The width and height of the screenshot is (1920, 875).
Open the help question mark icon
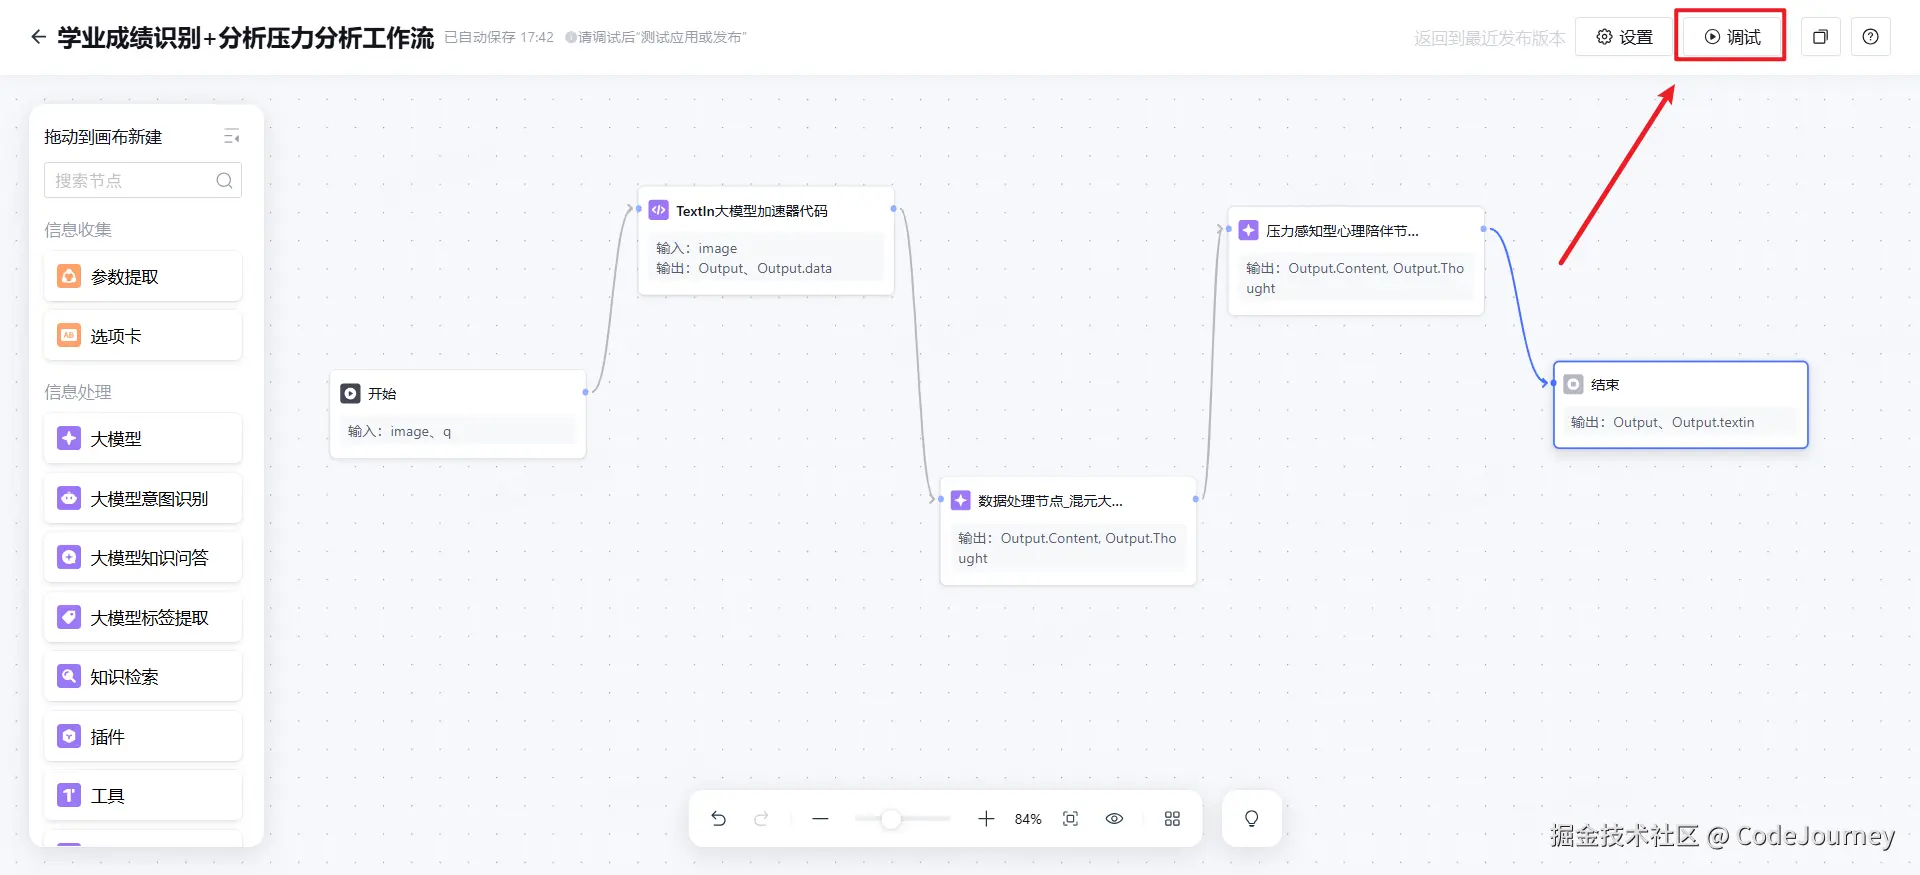(x=1870, y=37)
